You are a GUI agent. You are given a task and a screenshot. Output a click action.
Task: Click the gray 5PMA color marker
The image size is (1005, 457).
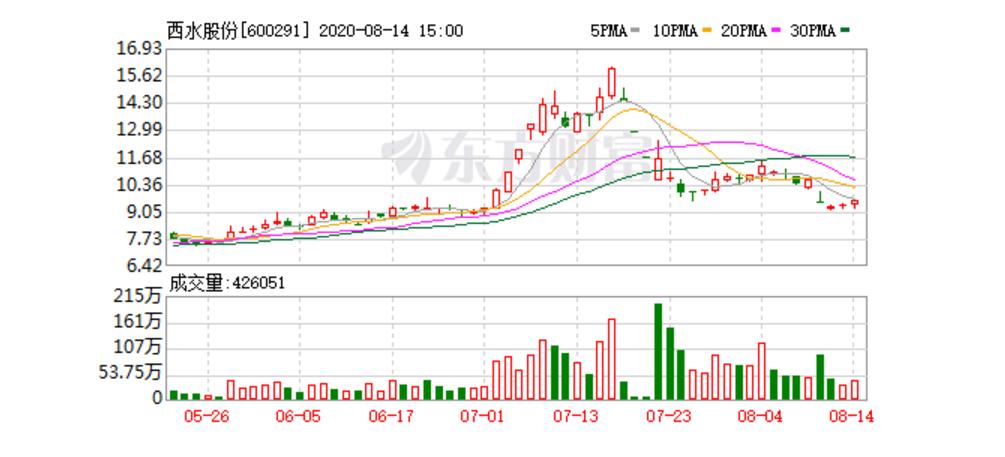coord(635,32)
